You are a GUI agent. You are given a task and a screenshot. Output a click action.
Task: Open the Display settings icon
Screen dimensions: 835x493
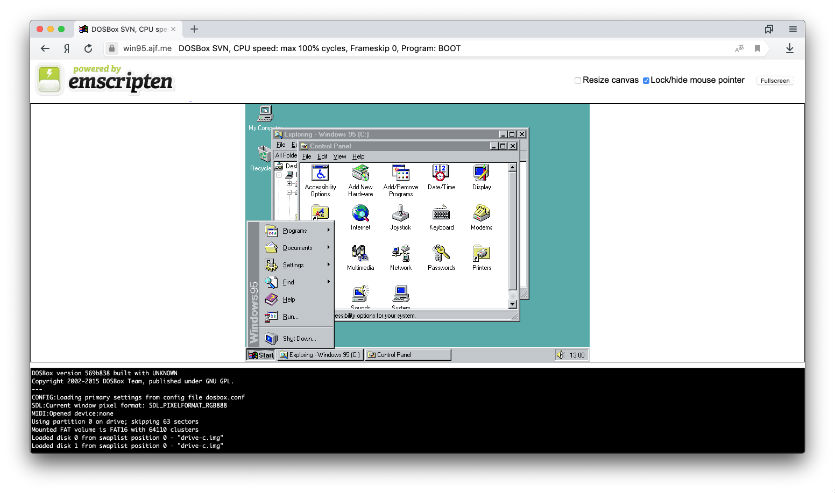point(481,175)
